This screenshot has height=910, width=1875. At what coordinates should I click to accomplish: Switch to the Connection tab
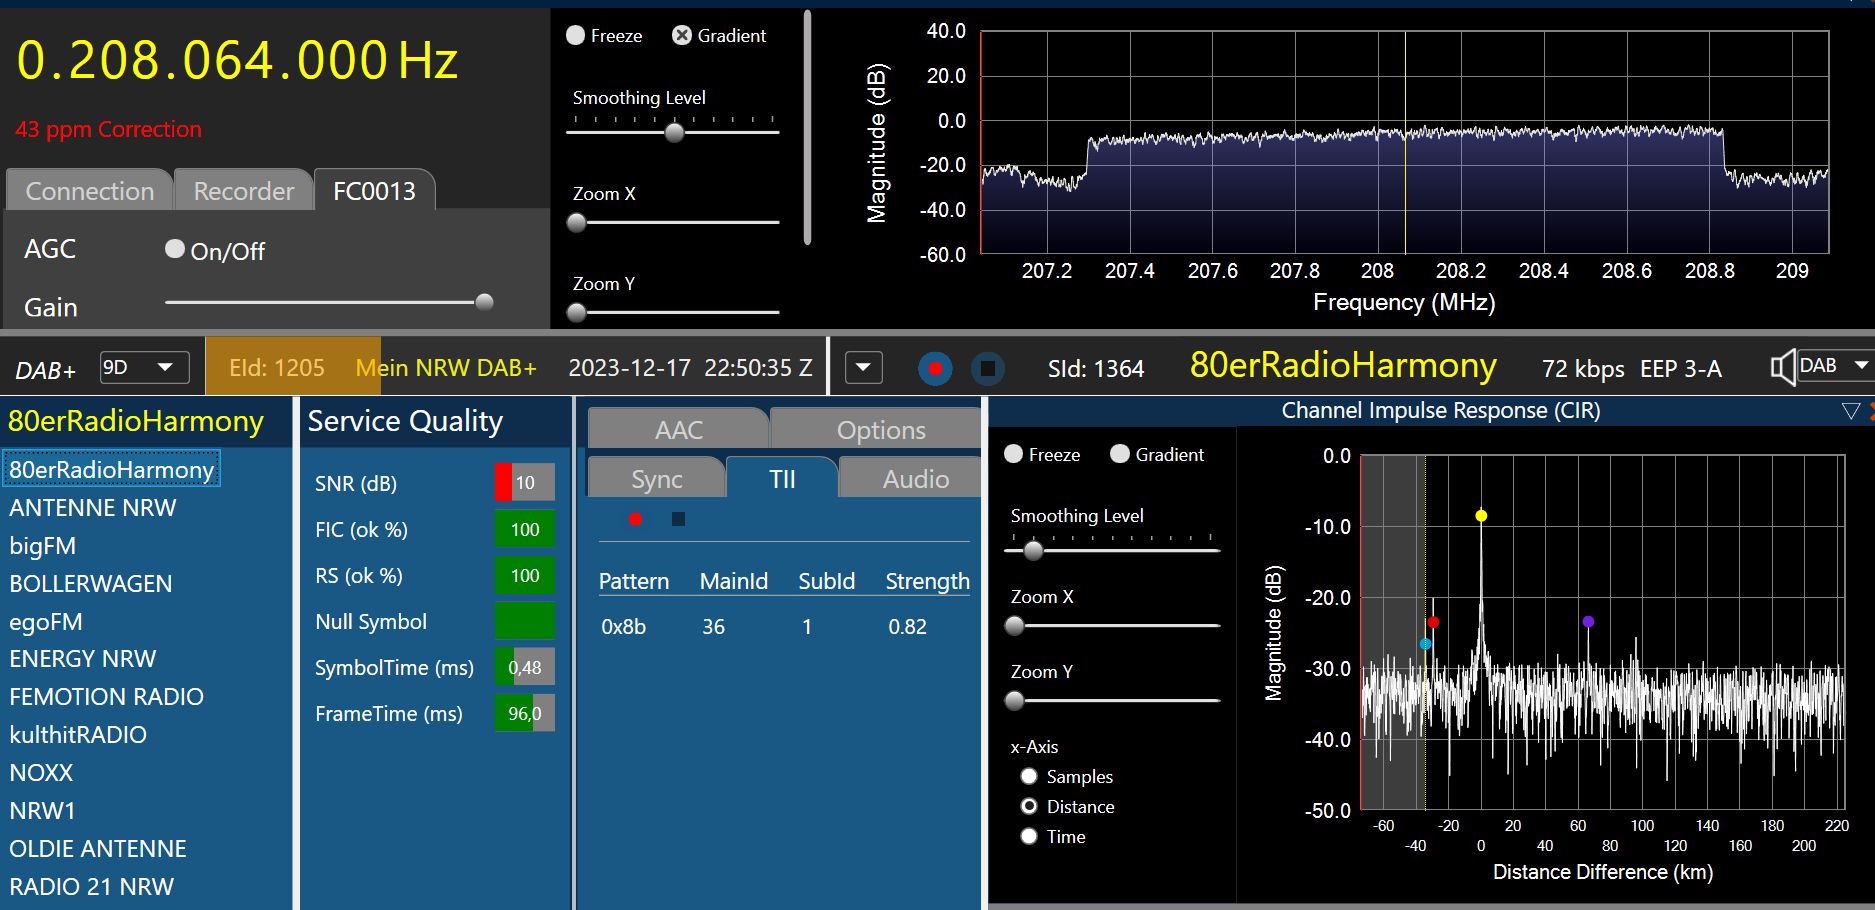pos(90,190)
